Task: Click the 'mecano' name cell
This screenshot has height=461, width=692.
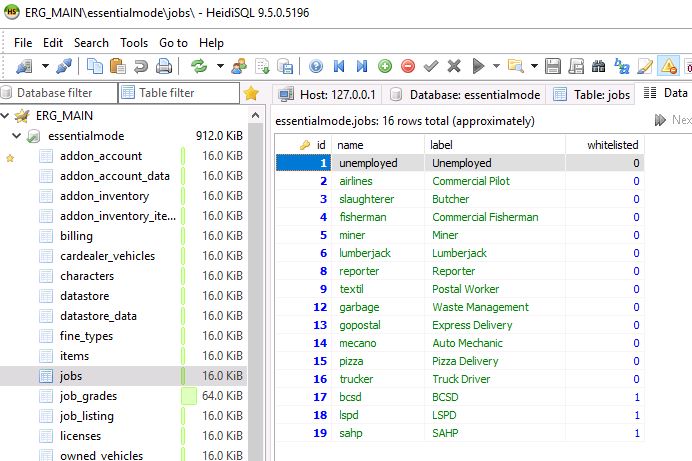Action: (x=378, y=343)
